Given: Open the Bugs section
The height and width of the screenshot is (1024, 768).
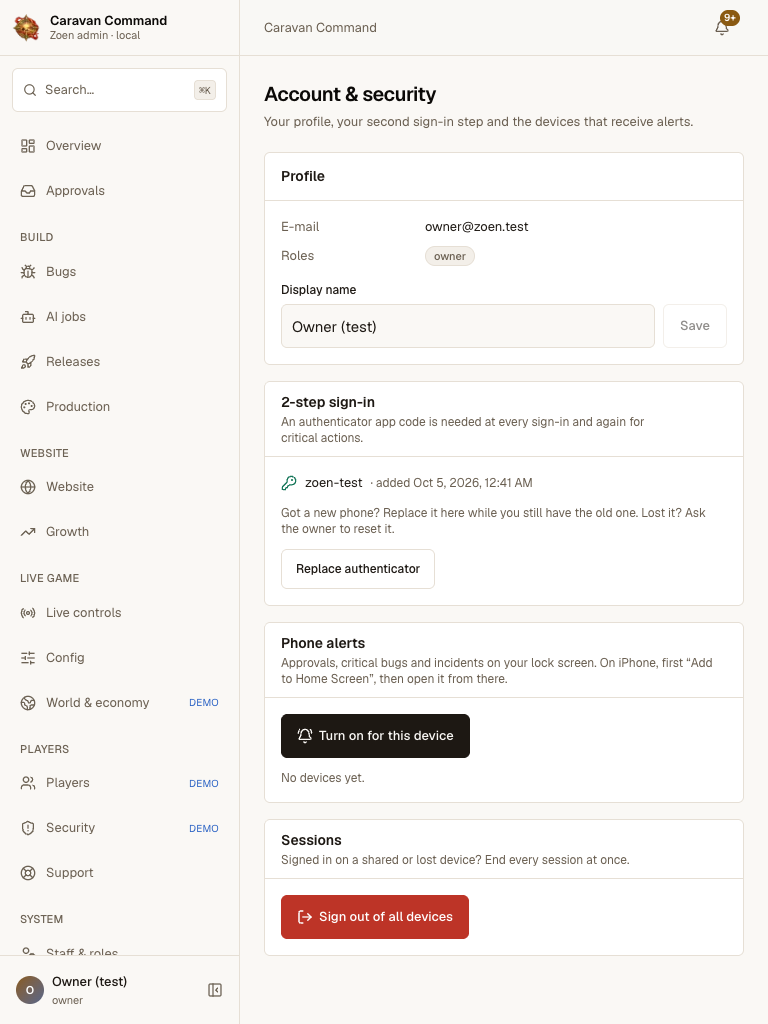Looking at the screenshot, I should 120,272.
